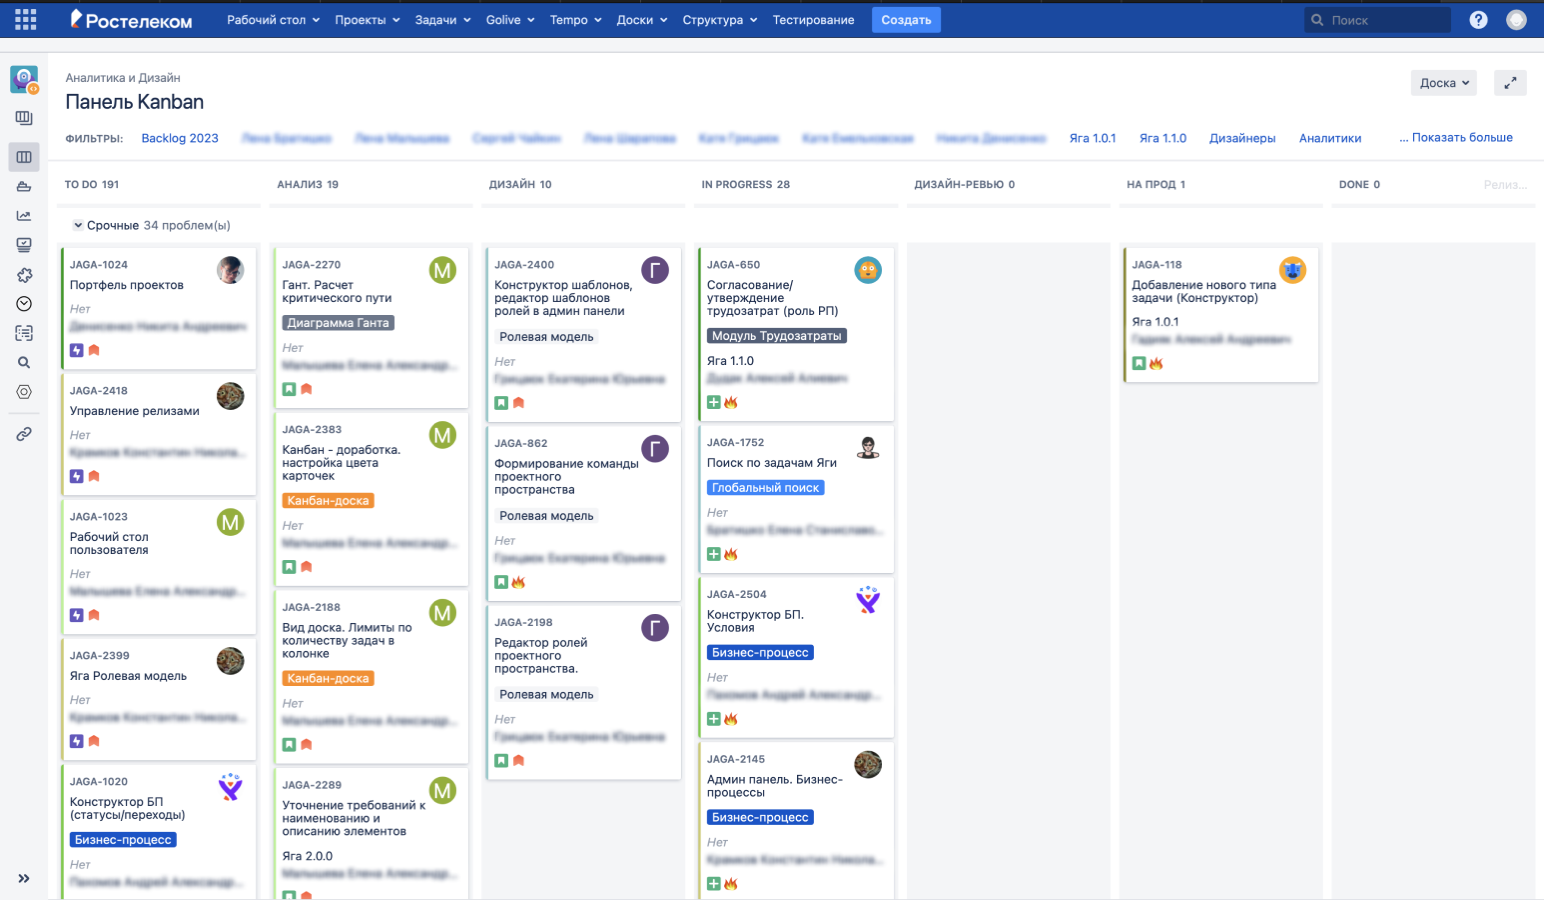The height and width of the screenshot is (900, 1544).
Task: Enter fullscreen with the expand arrows icon
Action: [x=1510, y=83]
